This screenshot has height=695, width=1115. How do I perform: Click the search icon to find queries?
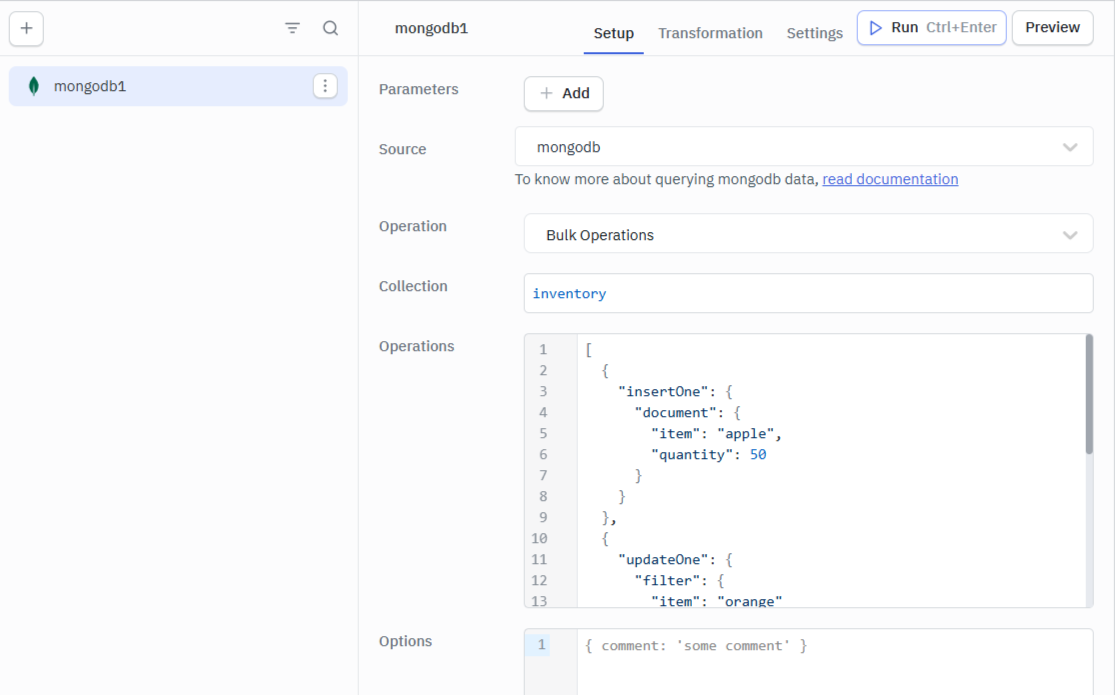(x=330, y=28)
